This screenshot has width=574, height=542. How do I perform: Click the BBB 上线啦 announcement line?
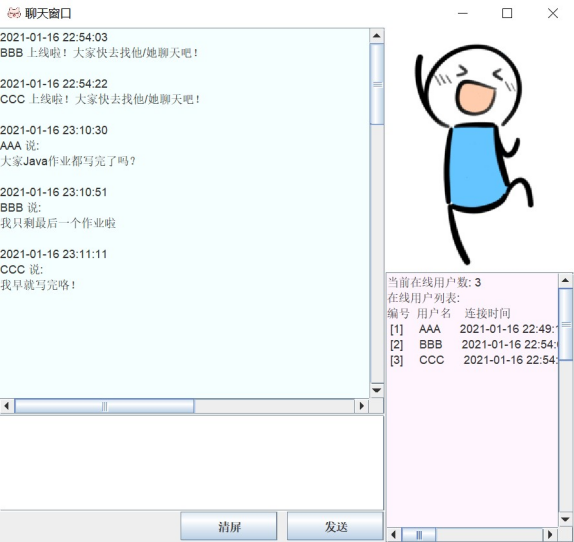tap(99, 53)
